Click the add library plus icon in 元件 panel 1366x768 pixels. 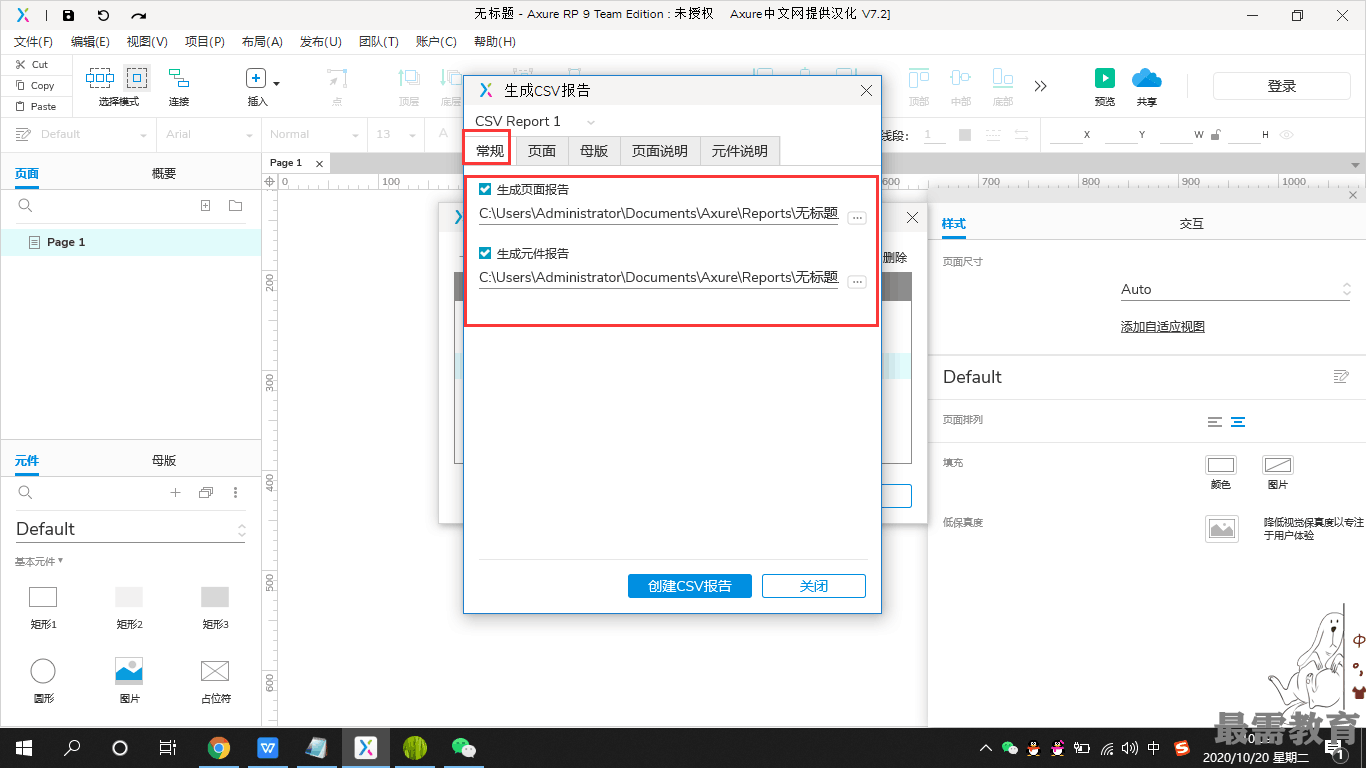175,493
